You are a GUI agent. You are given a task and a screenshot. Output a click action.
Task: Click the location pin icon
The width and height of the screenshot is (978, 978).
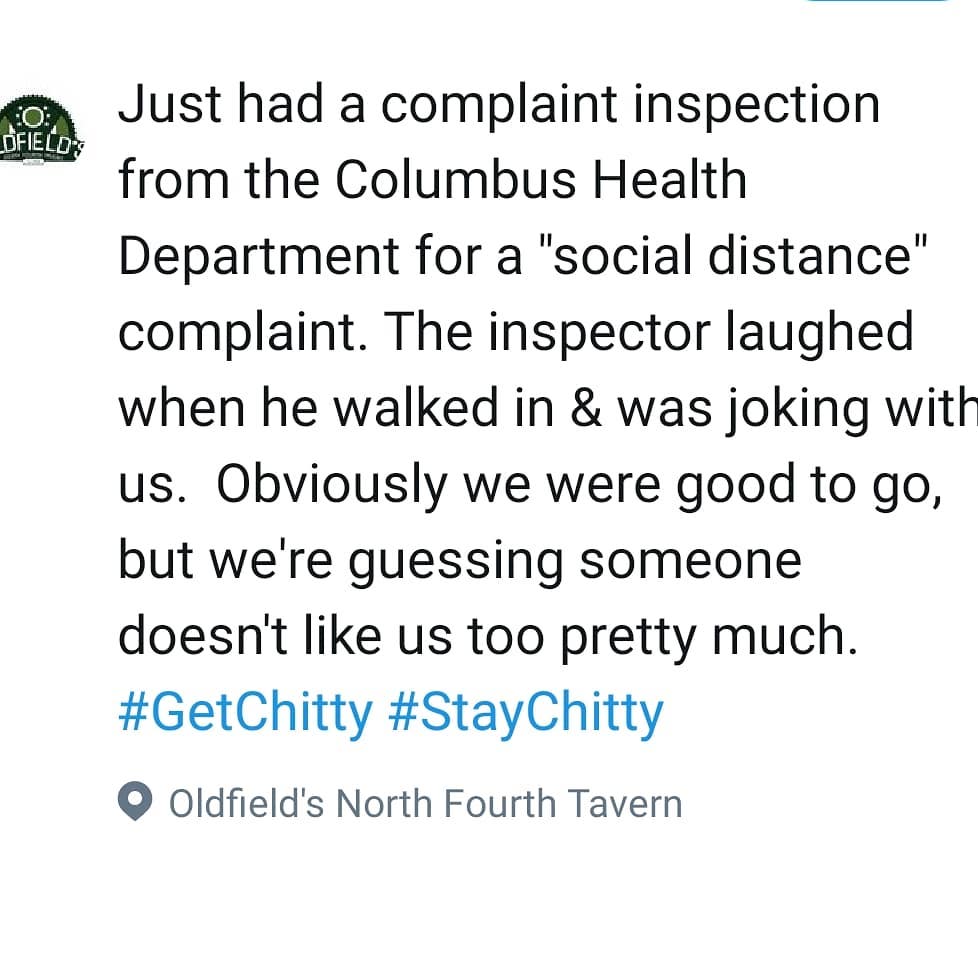(x=135, y=802)
